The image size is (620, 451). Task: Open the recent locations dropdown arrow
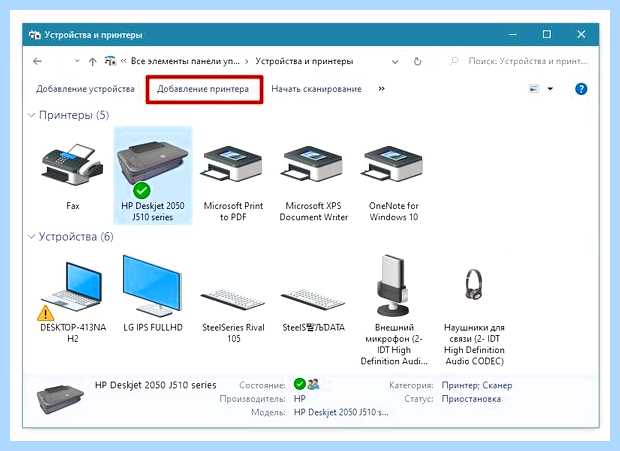pos(77,61)
